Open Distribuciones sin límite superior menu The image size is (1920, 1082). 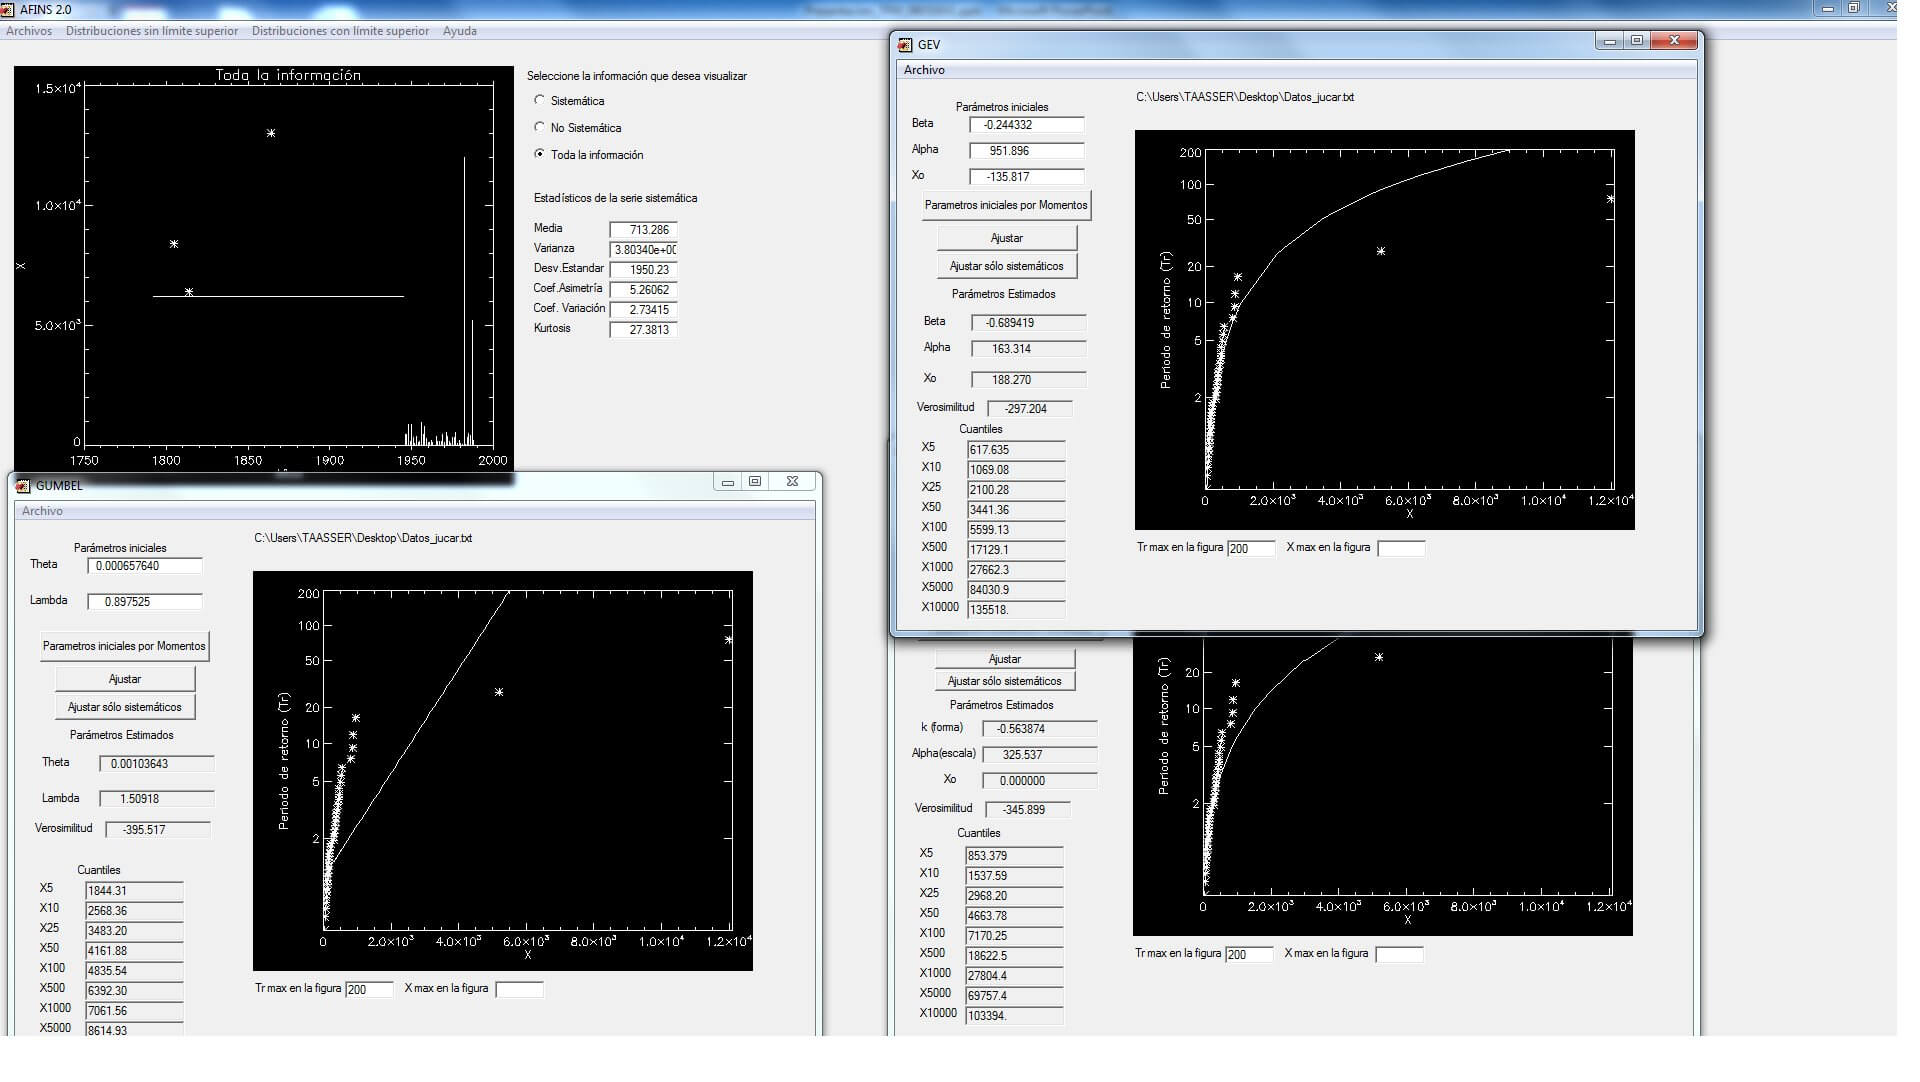click(152, 31)
